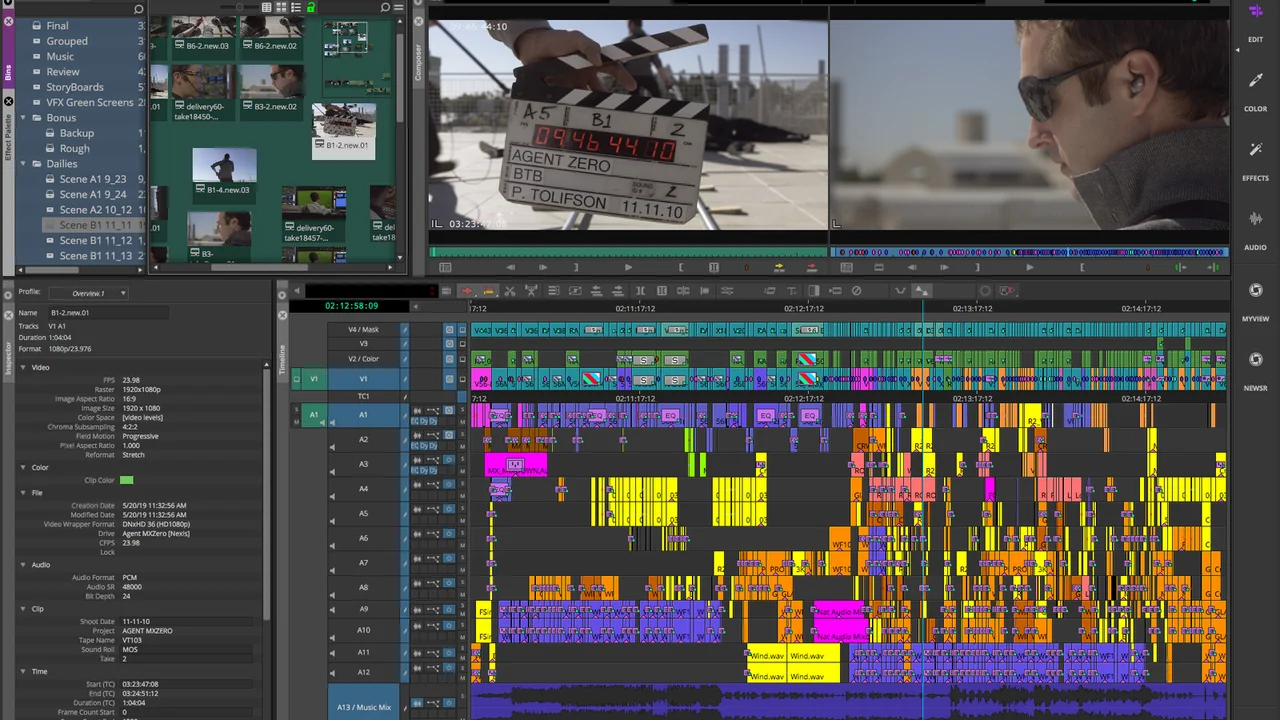The height and width of the screenshot is (720, 1280).
Task: Collapse the Dailies folder in the bin tree
Action: (23, 163)
